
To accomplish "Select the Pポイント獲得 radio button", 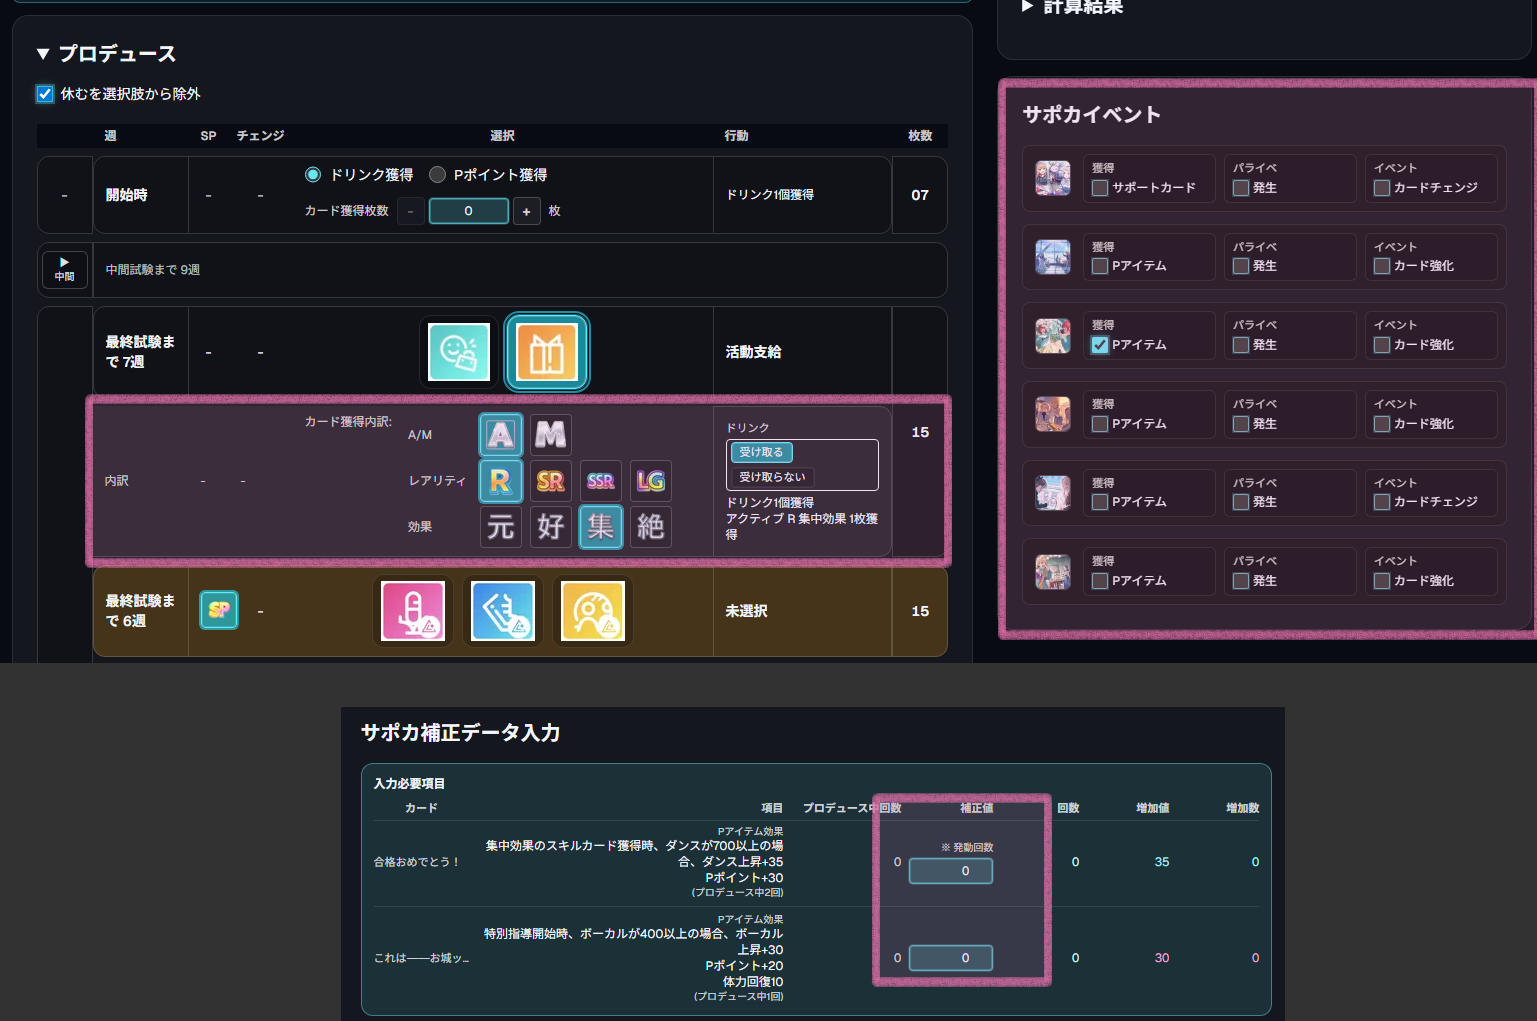I will click(x=437, y=173).
